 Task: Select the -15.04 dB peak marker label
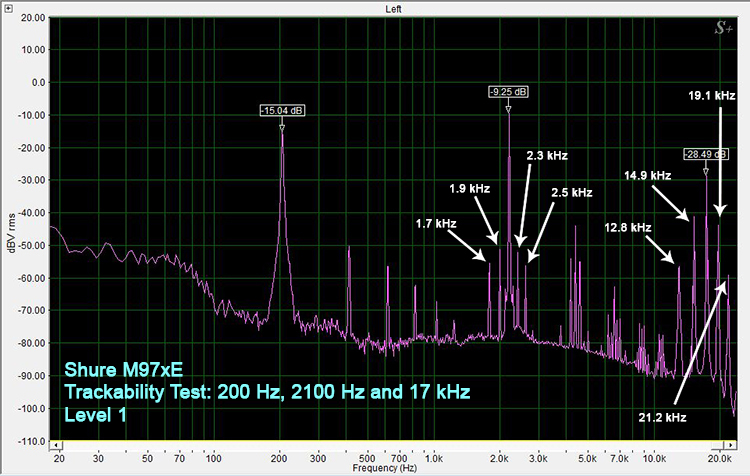(281, 110)
